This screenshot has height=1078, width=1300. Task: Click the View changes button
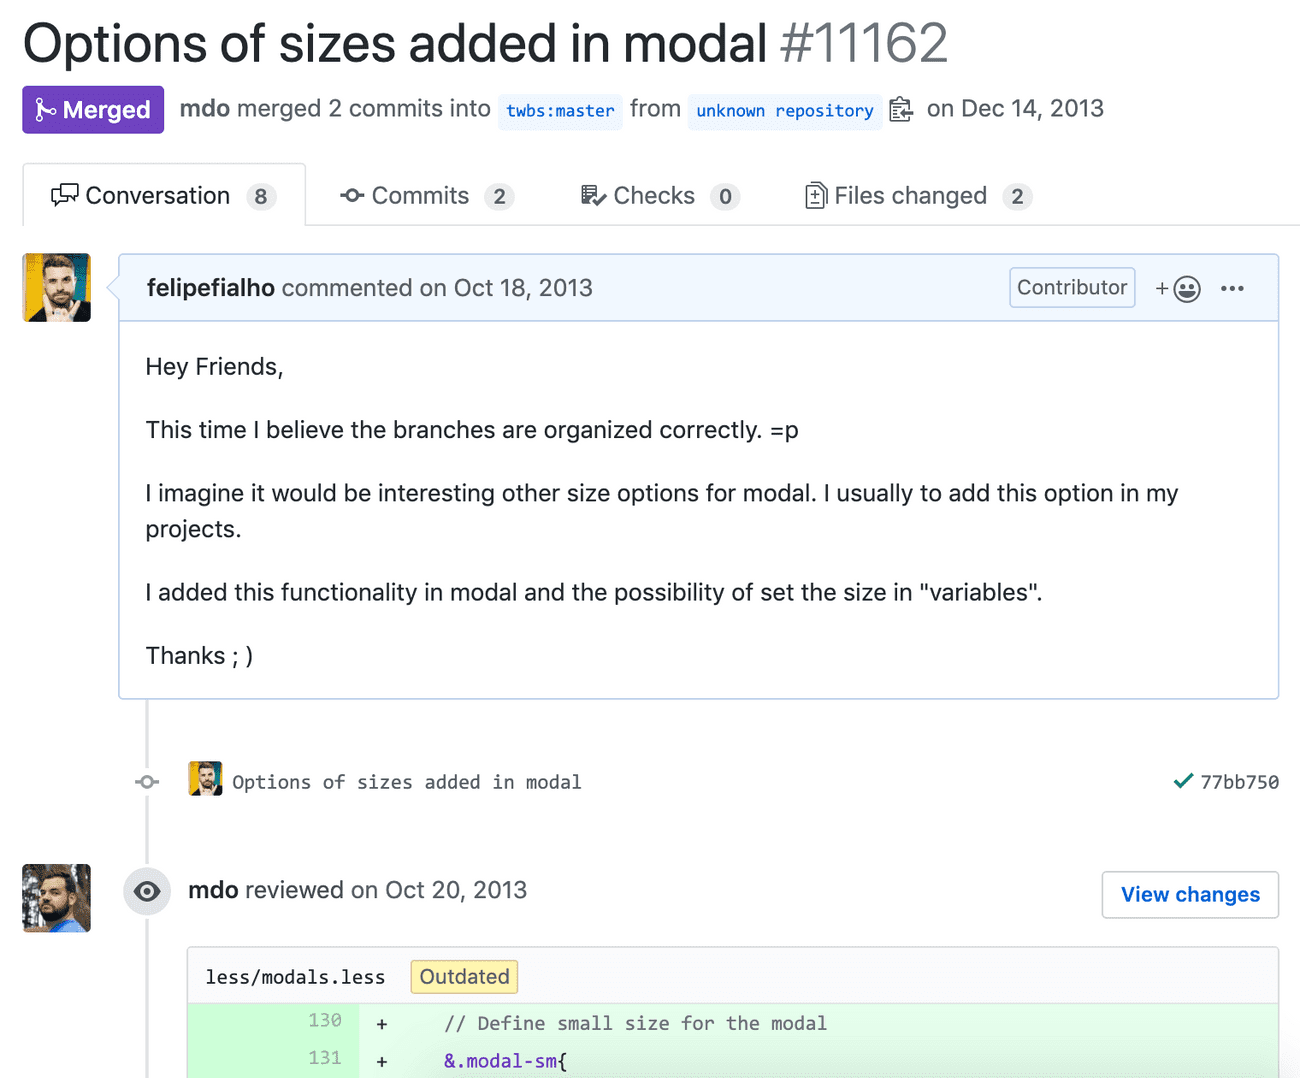point(1190,895)
